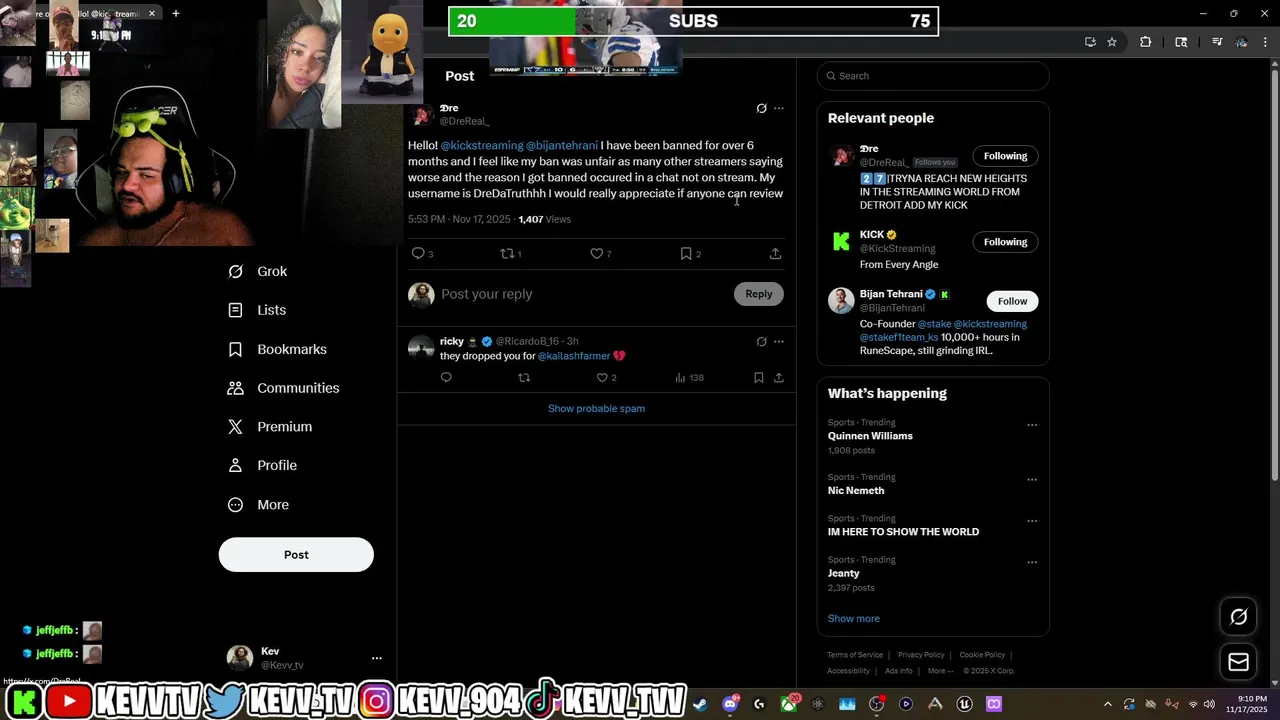Toggle Following button for KICK
Screen dimensions: 1280x720
click(1005, 242)
